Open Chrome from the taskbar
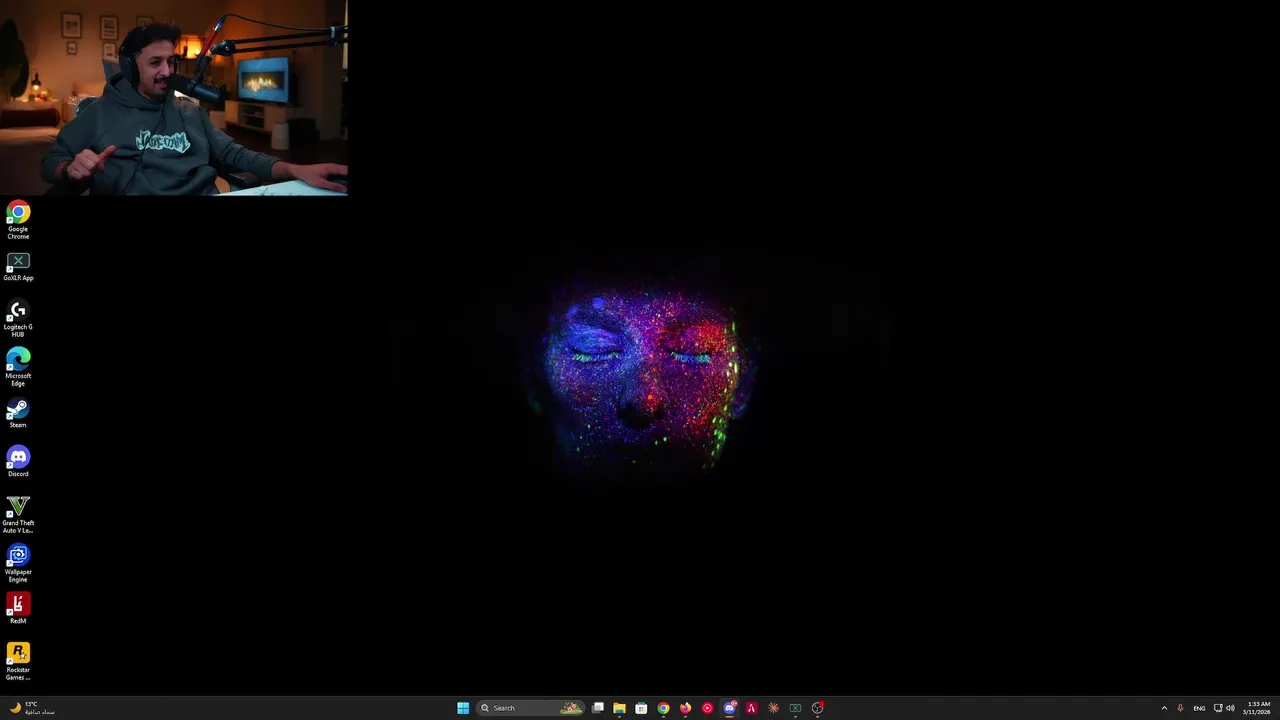The image size is (1280, 720). 663,708
